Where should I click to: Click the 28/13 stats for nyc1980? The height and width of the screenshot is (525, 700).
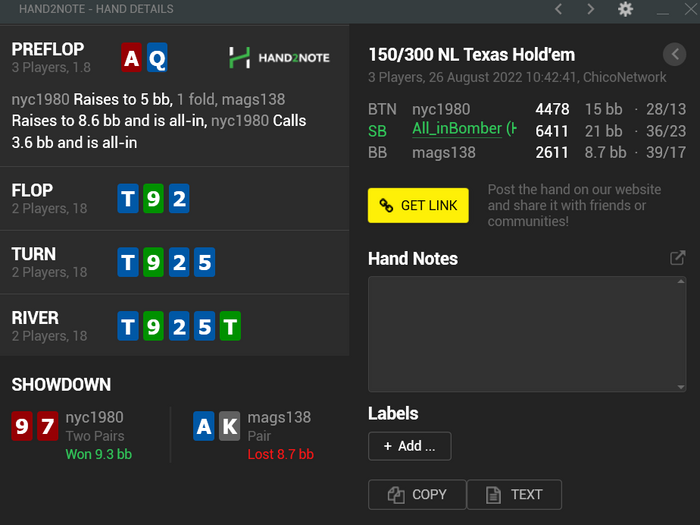click(666, 109)
